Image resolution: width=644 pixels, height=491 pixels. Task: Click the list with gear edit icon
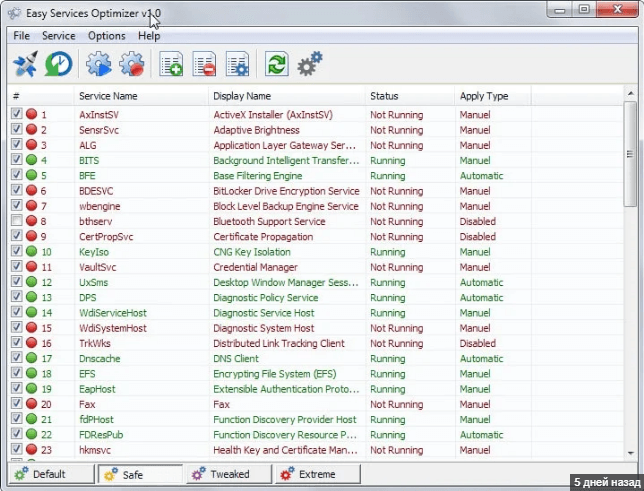[x=237, y=64]
